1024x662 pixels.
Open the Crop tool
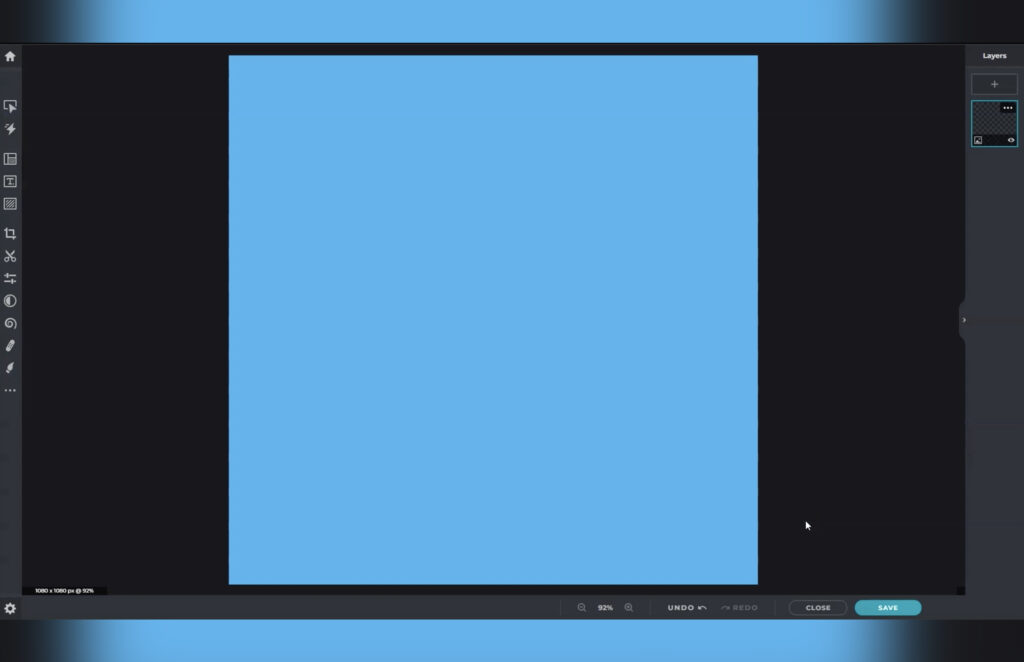(x=10, y=233)
